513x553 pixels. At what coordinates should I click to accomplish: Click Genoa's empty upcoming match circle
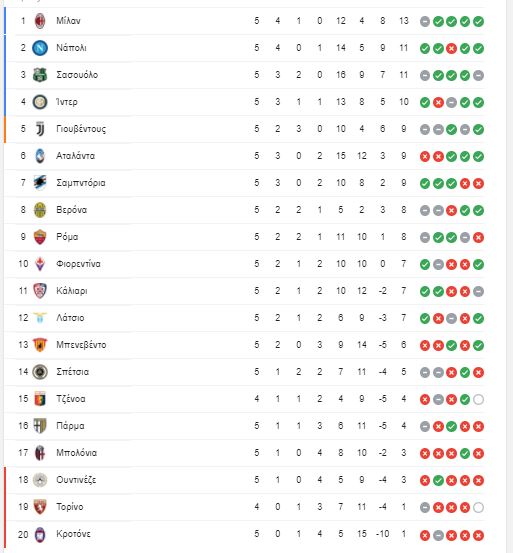478,400
